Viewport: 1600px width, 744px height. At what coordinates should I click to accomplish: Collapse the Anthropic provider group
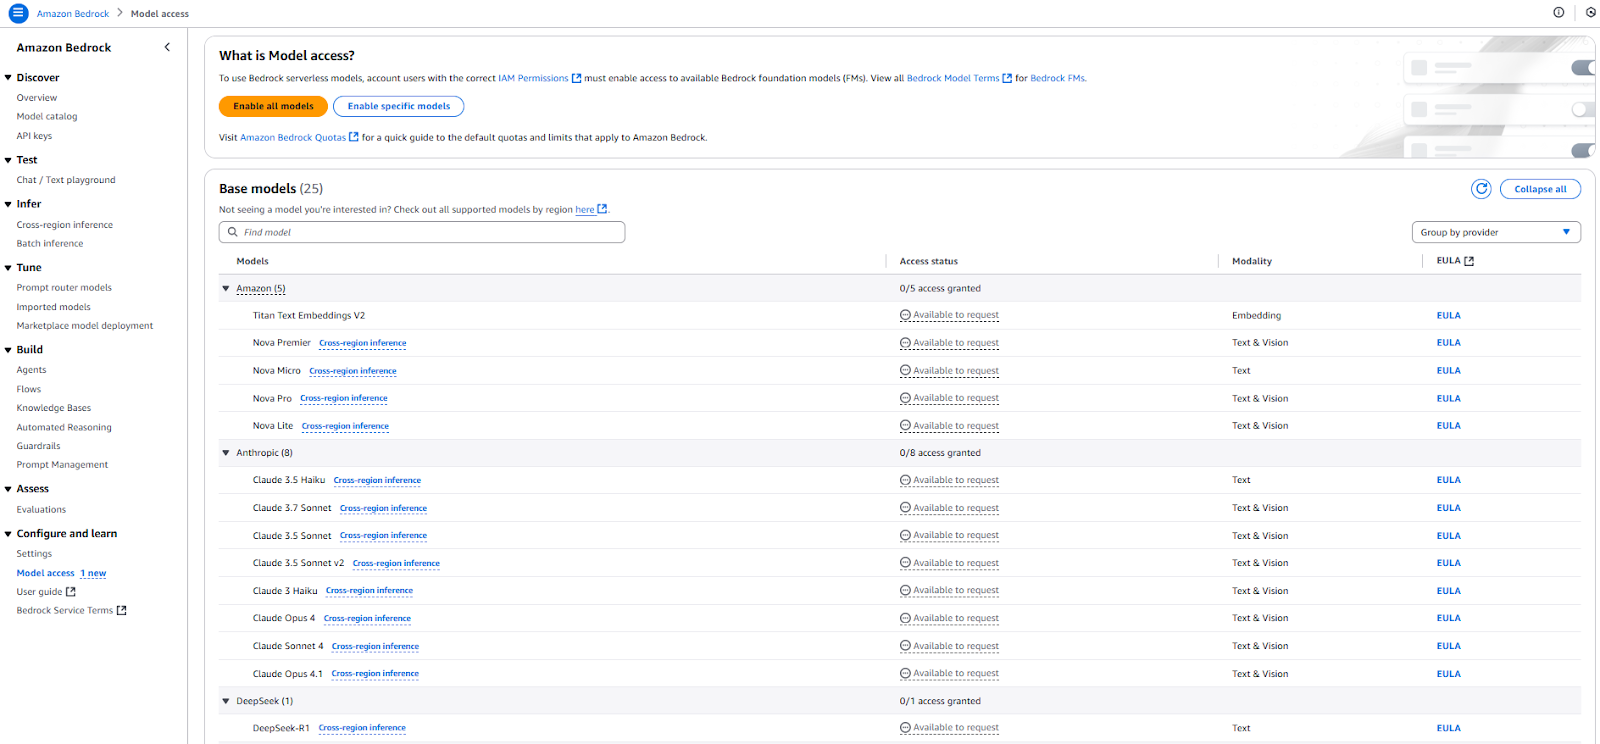click(x=226, y=453)
